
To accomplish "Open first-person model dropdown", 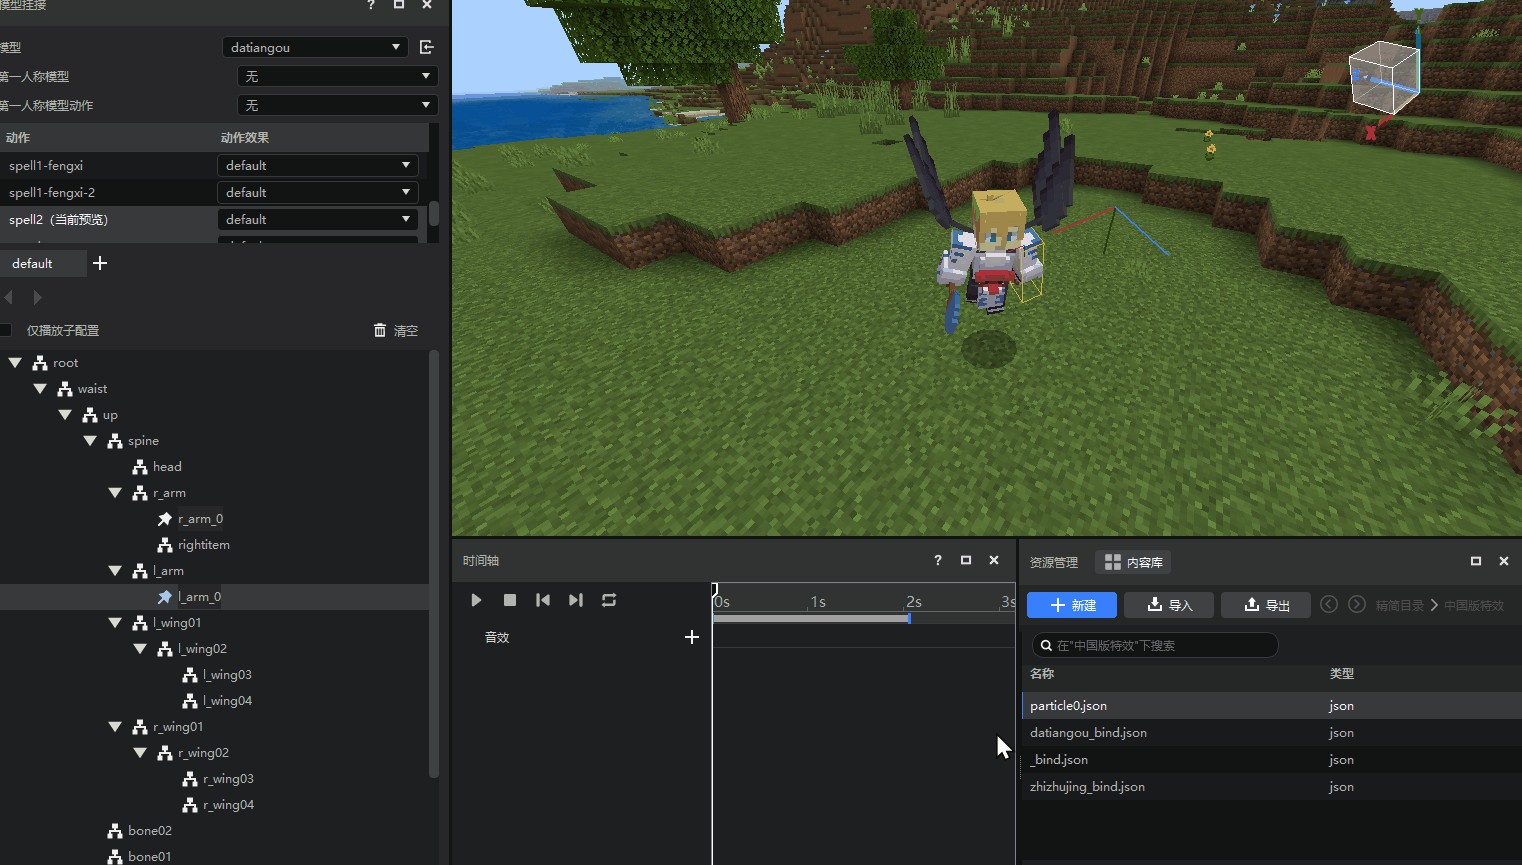I will (338, 76).
